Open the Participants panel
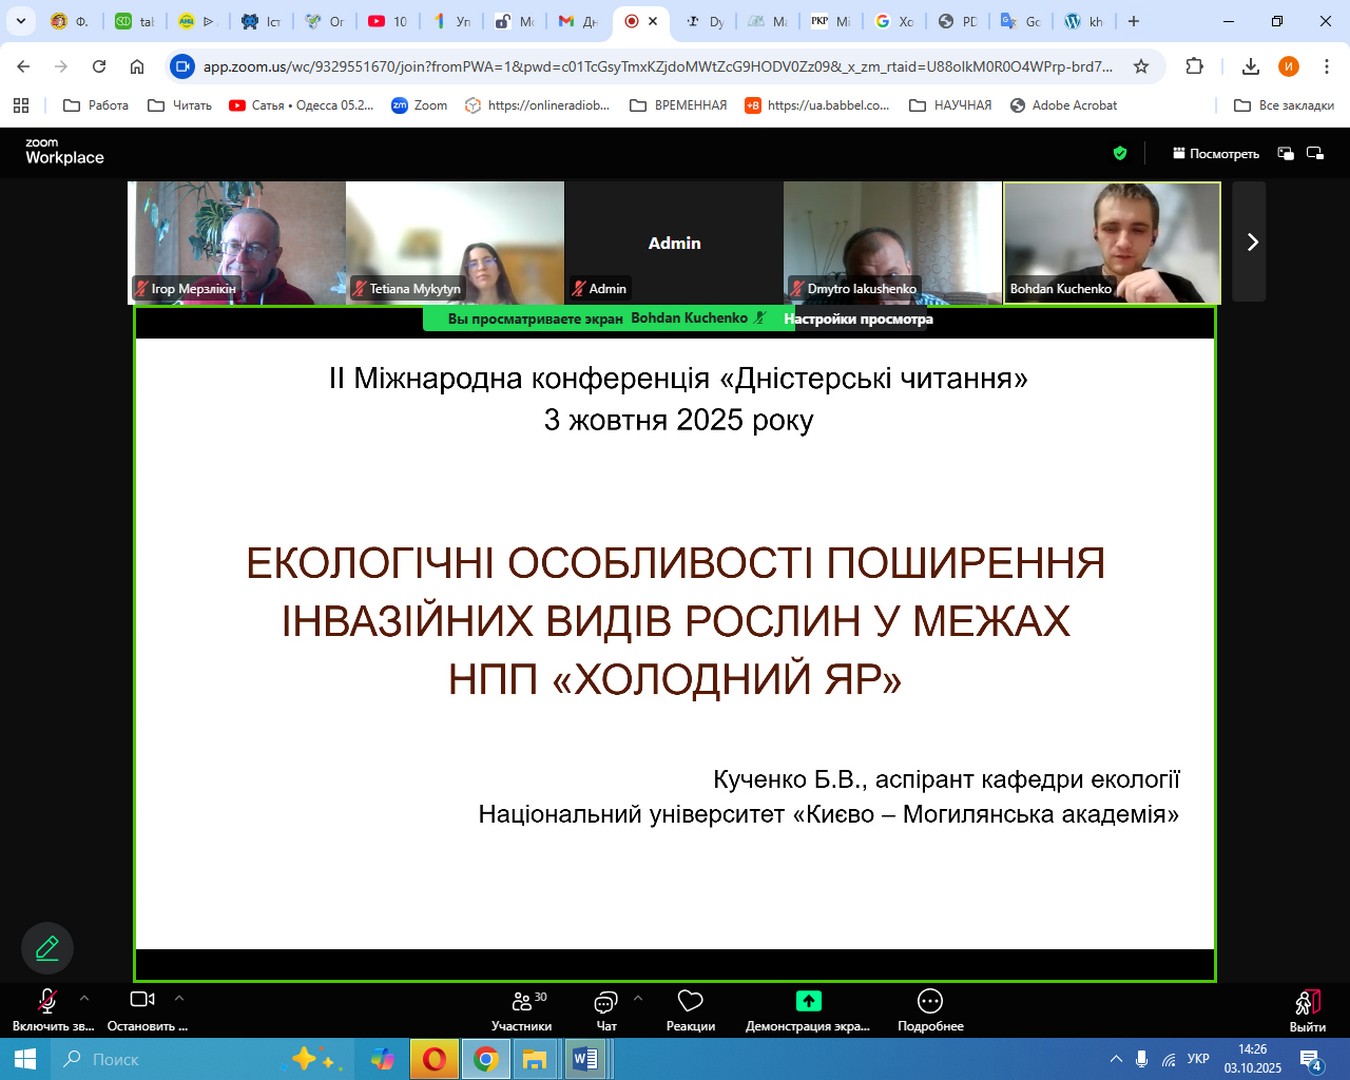 point(521,1009)
